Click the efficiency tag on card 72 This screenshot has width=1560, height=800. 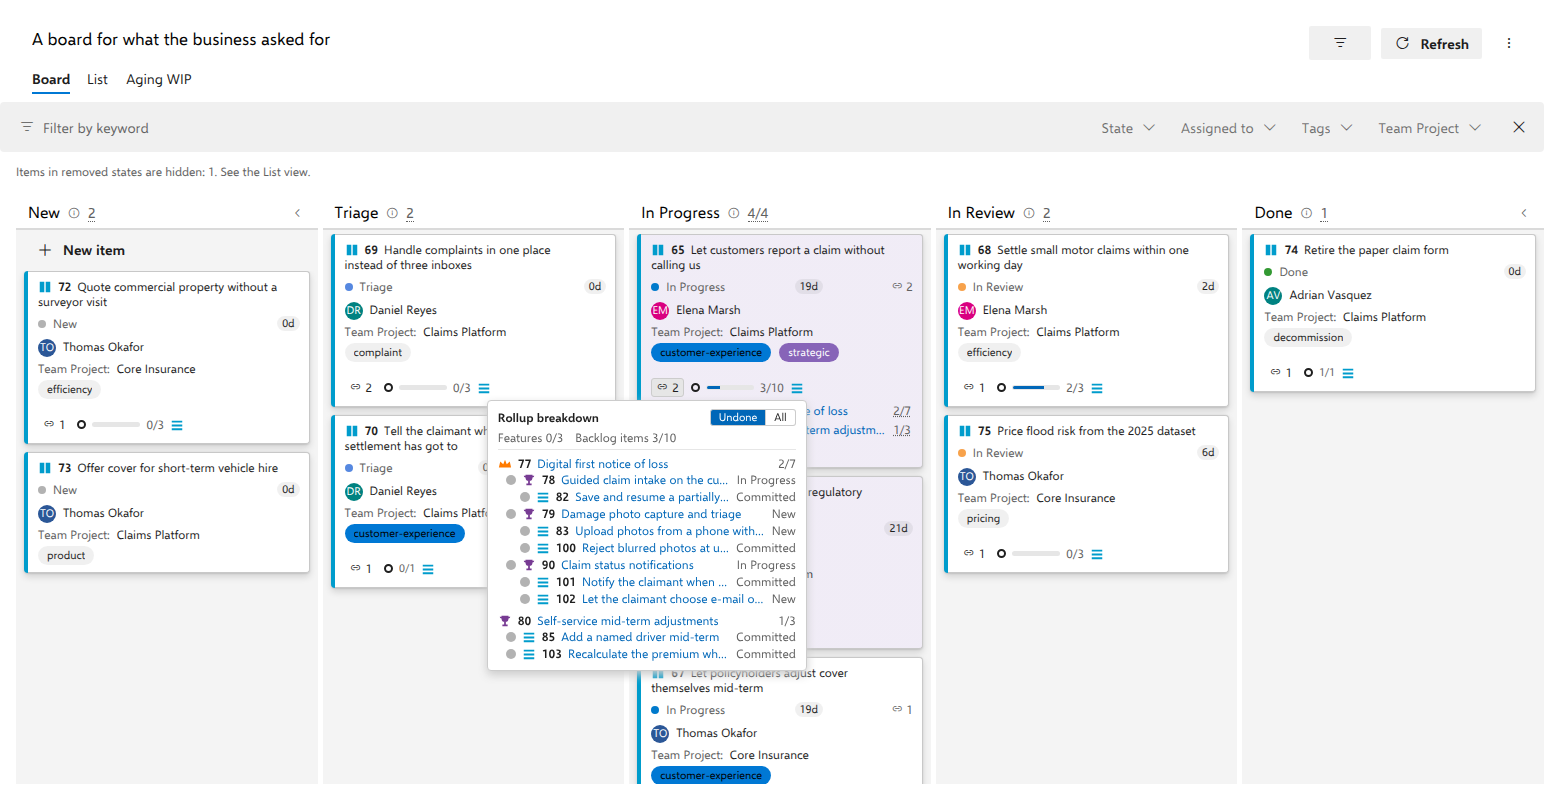[x=69, y=390]
